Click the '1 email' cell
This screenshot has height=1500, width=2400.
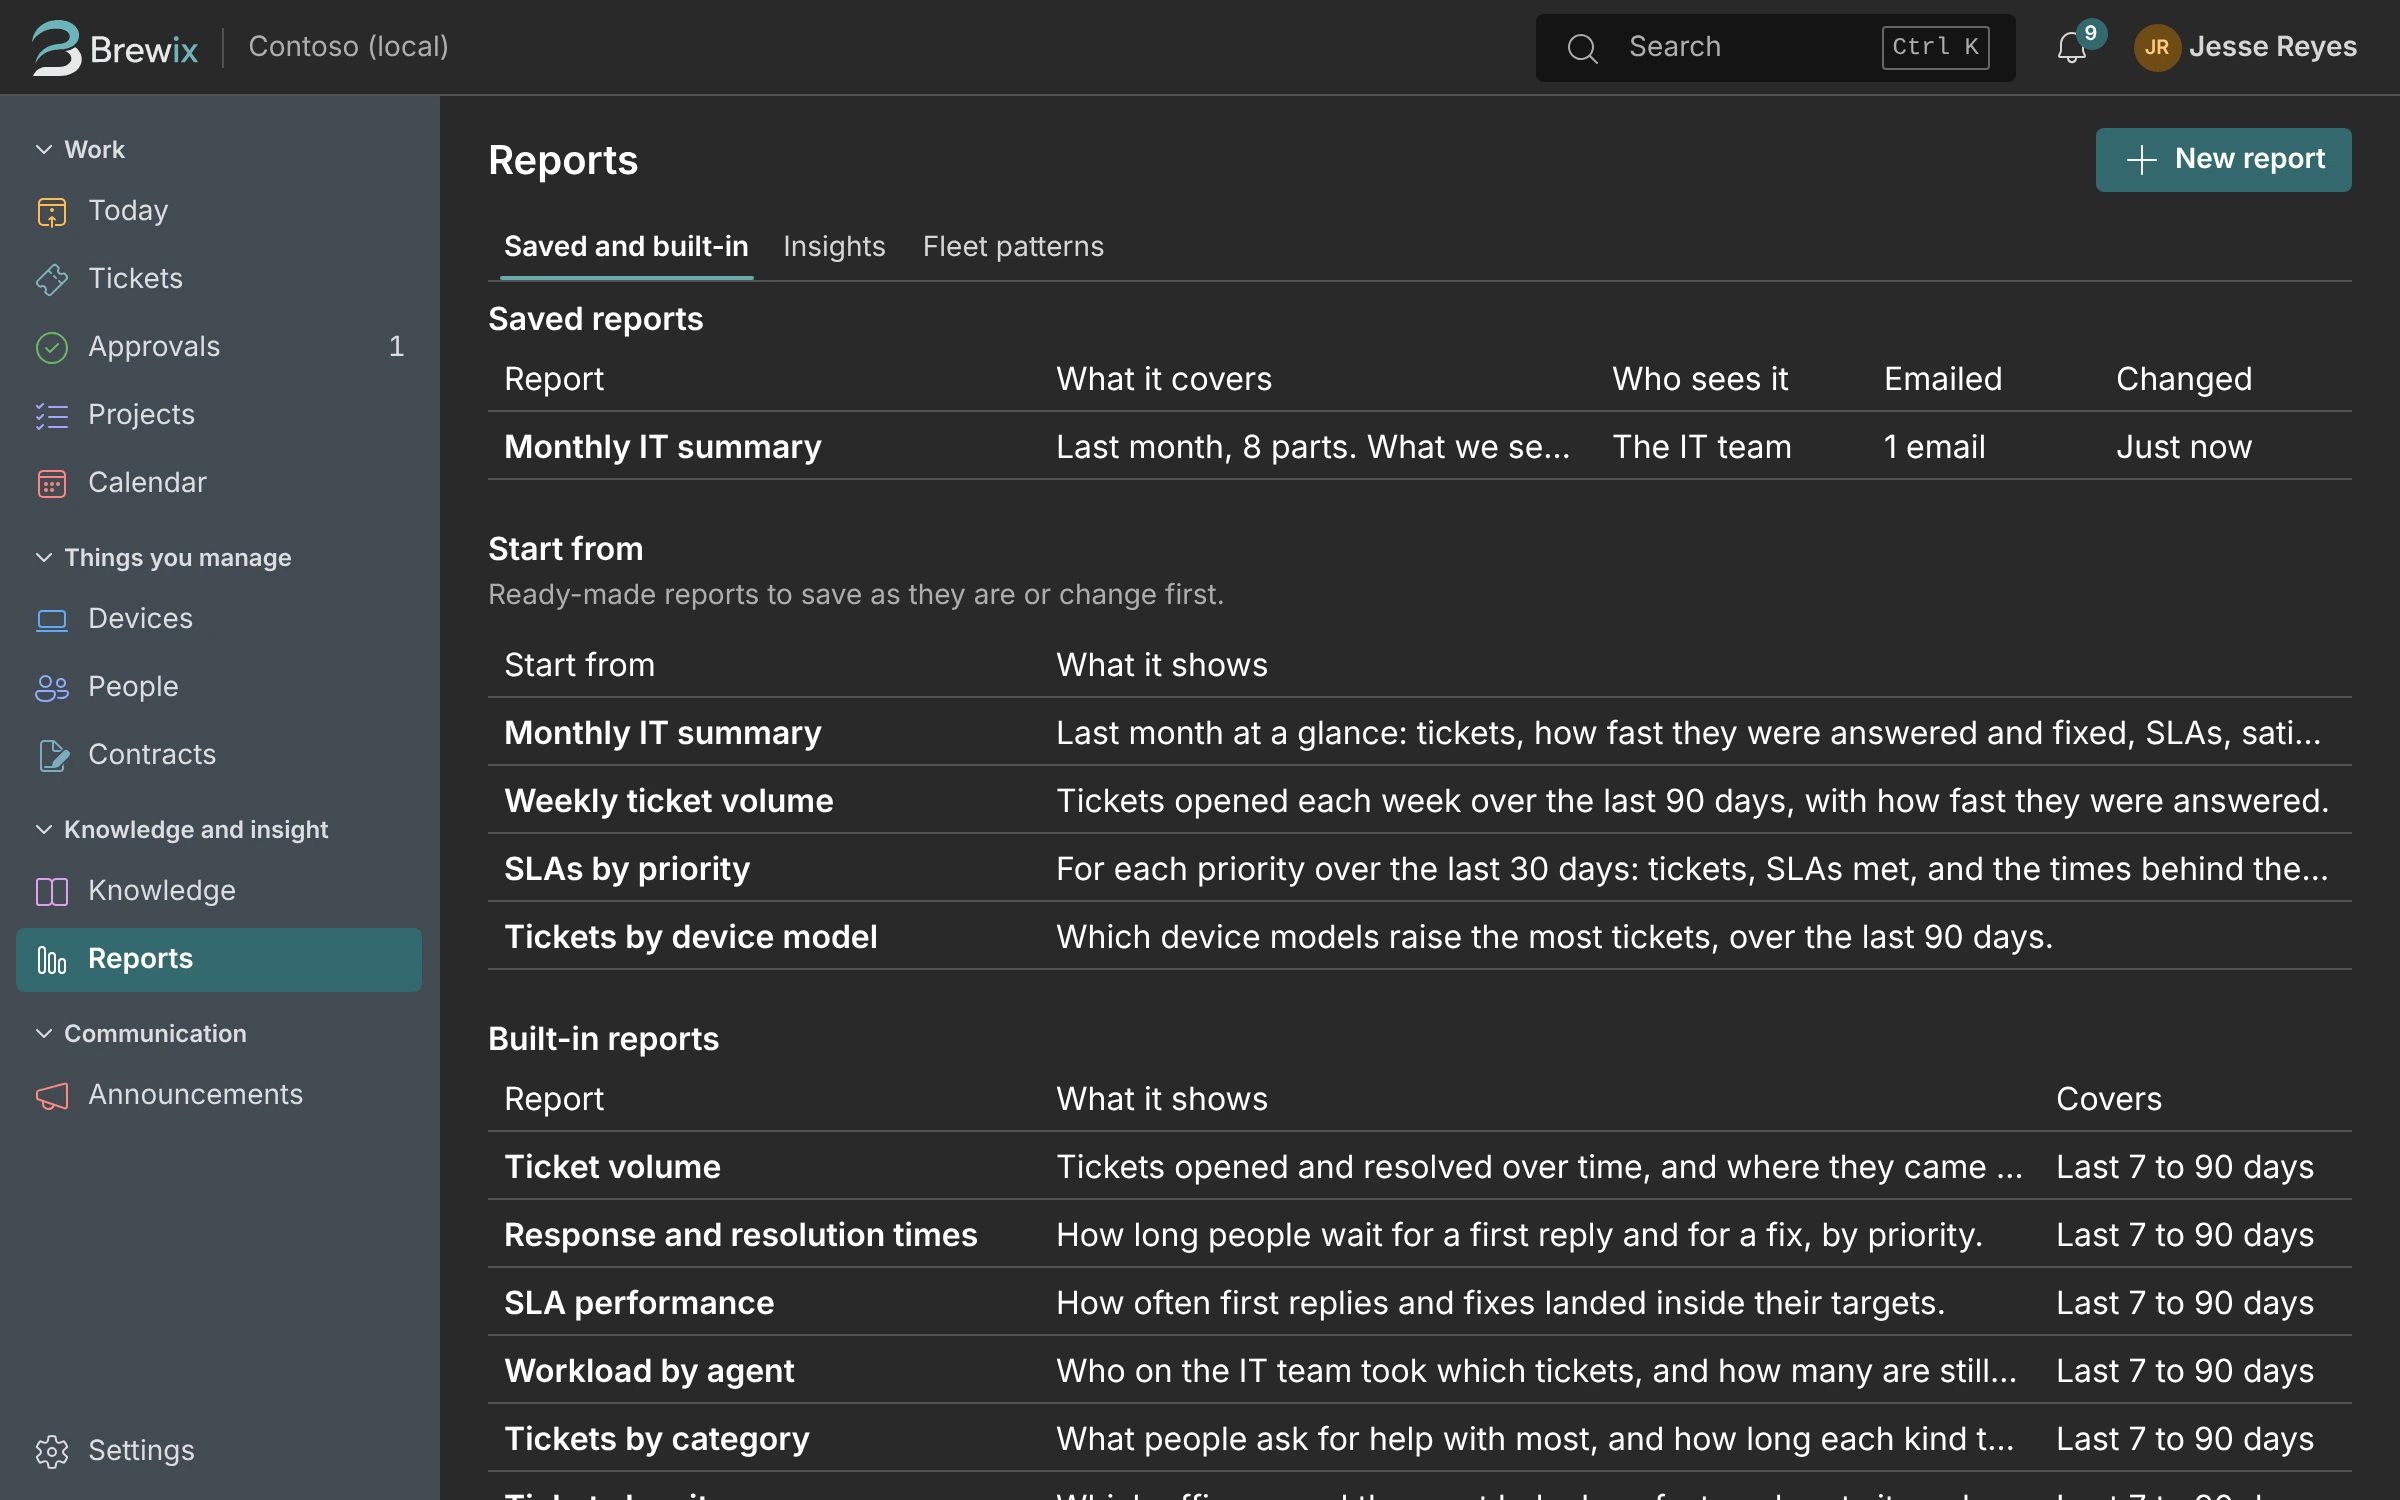coord(1934,446)
